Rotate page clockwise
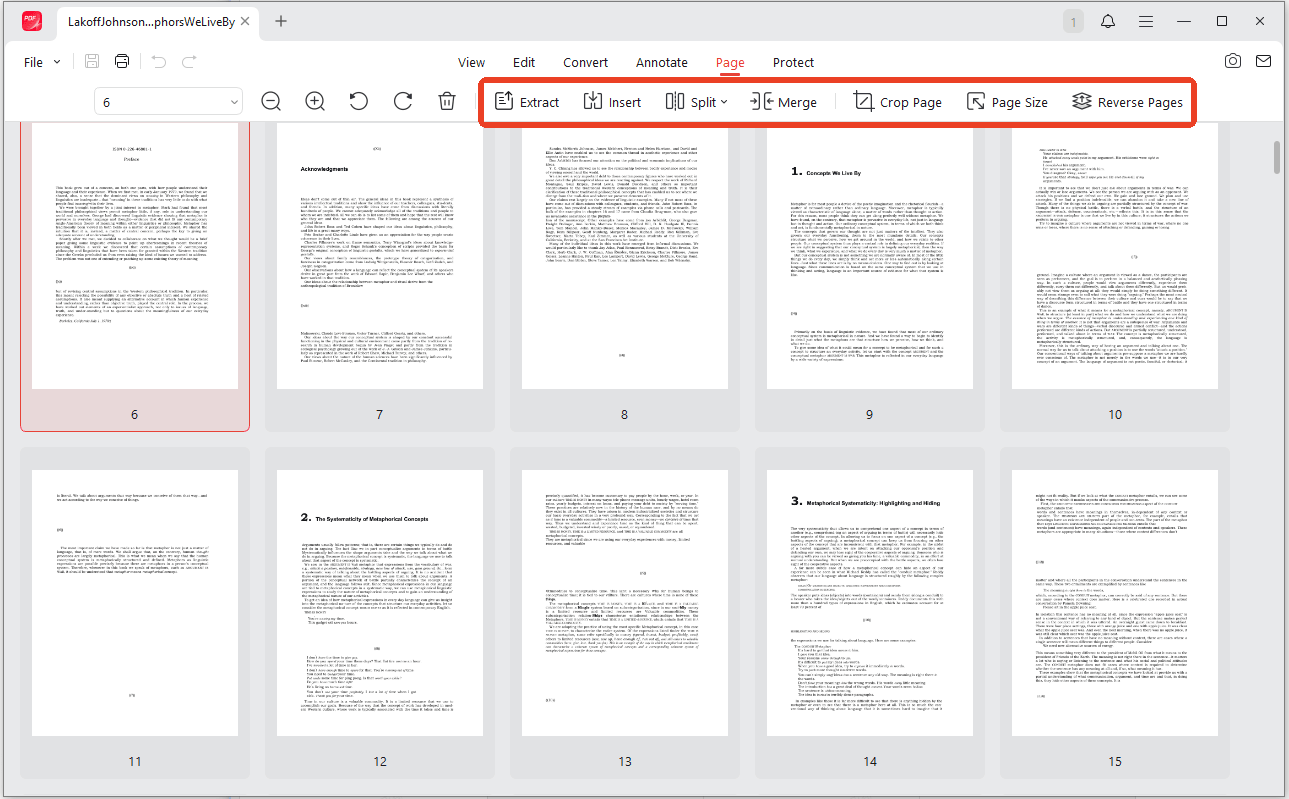1289x799 pixels. point(403,101)
